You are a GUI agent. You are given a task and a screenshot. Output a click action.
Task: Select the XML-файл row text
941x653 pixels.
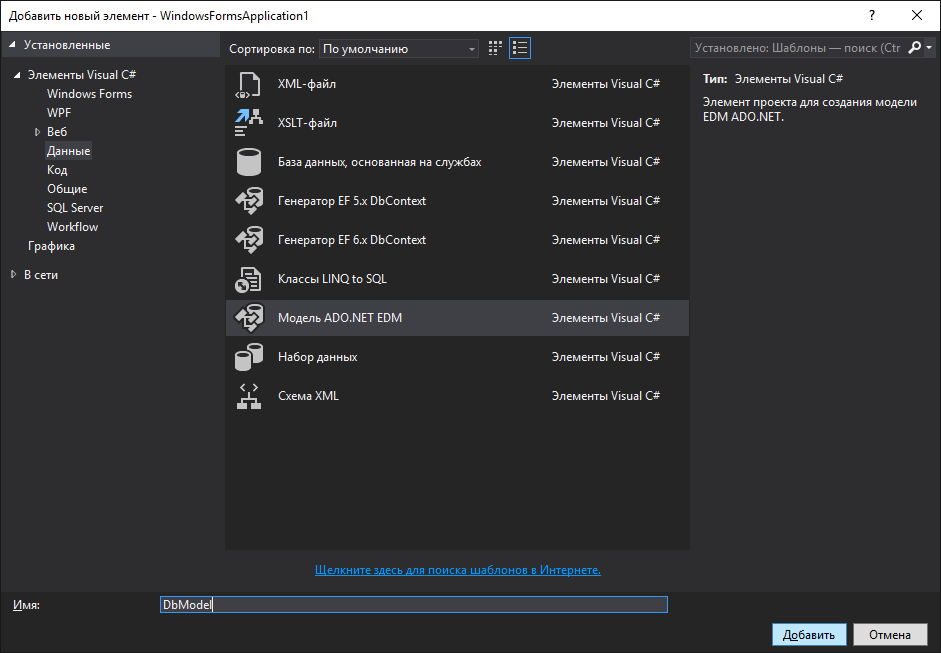click(307, 84)
